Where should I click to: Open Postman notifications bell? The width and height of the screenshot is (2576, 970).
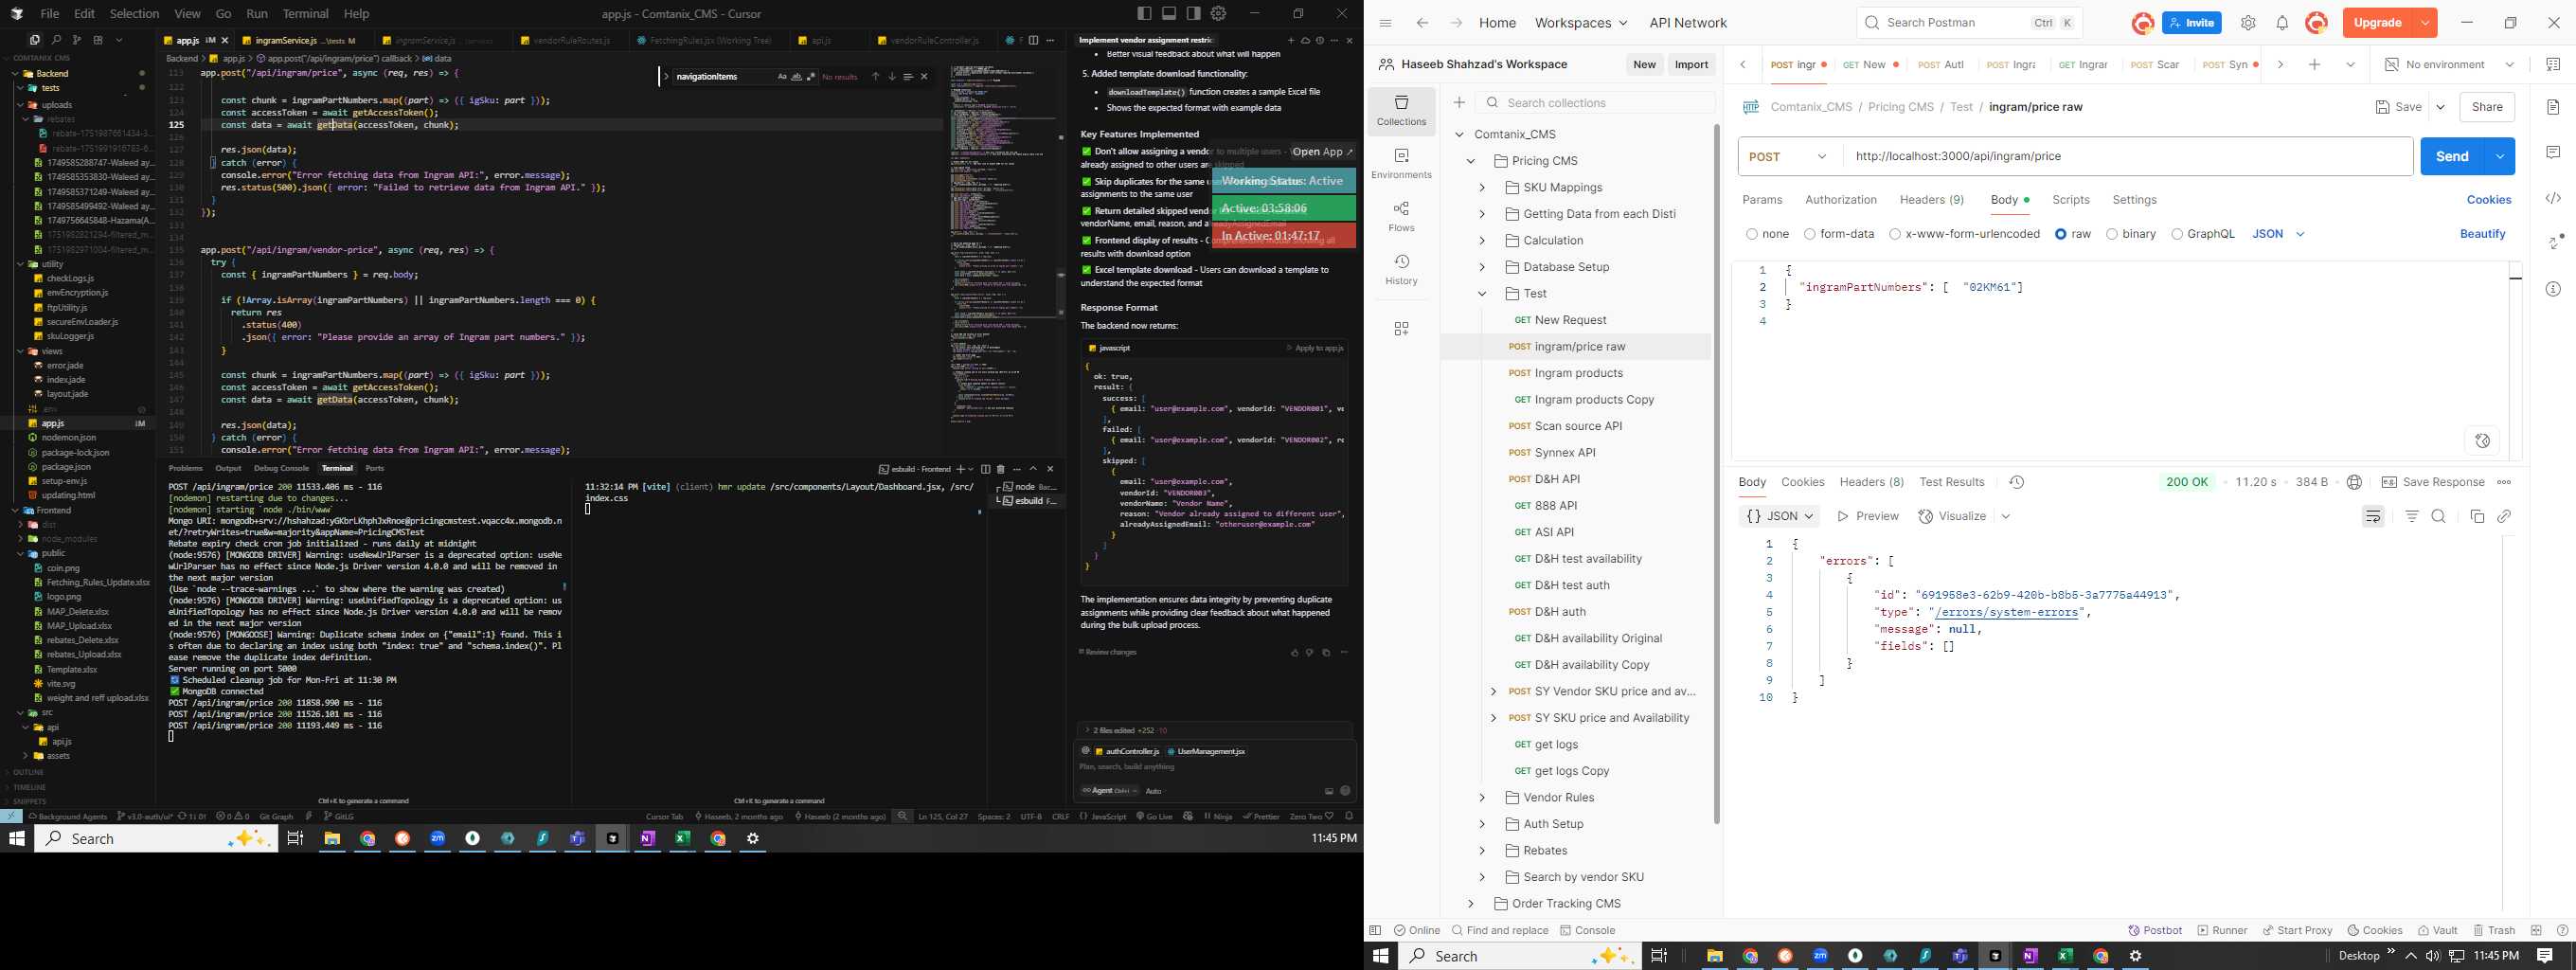(2282, 23)
